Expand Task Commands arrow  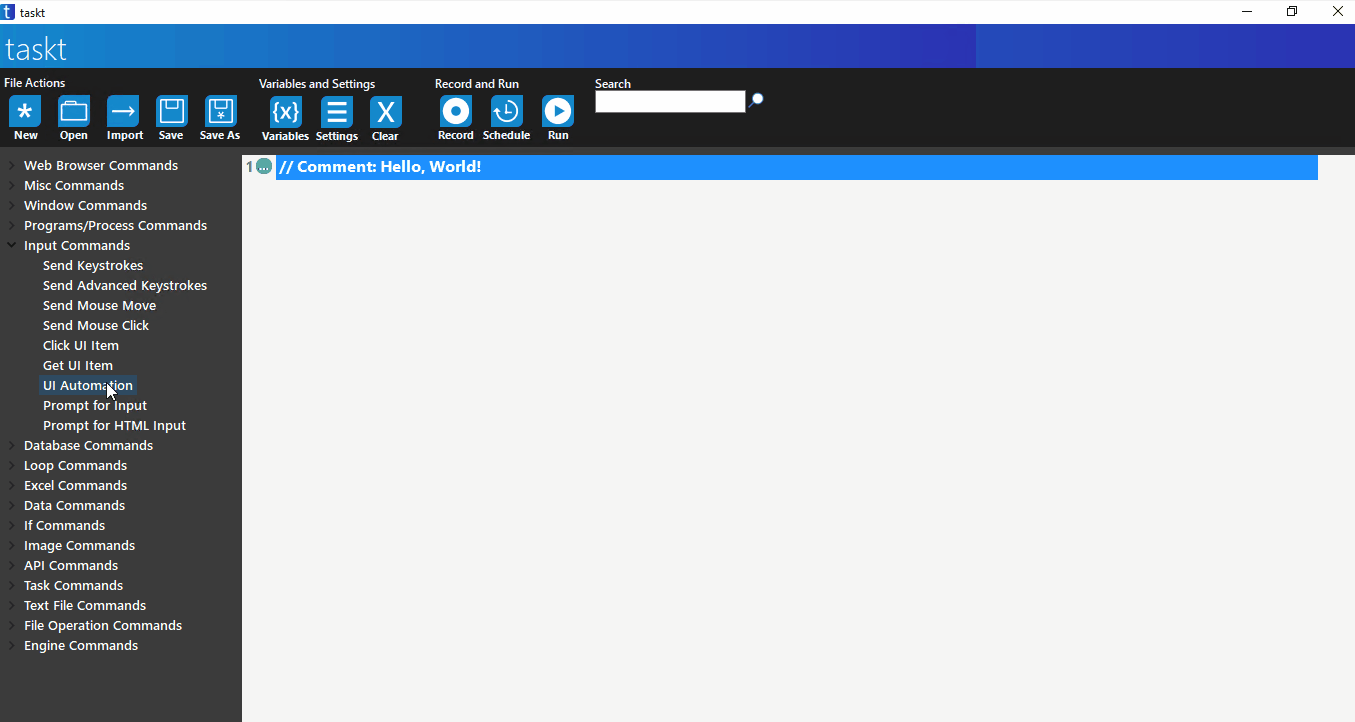[11, 585]
